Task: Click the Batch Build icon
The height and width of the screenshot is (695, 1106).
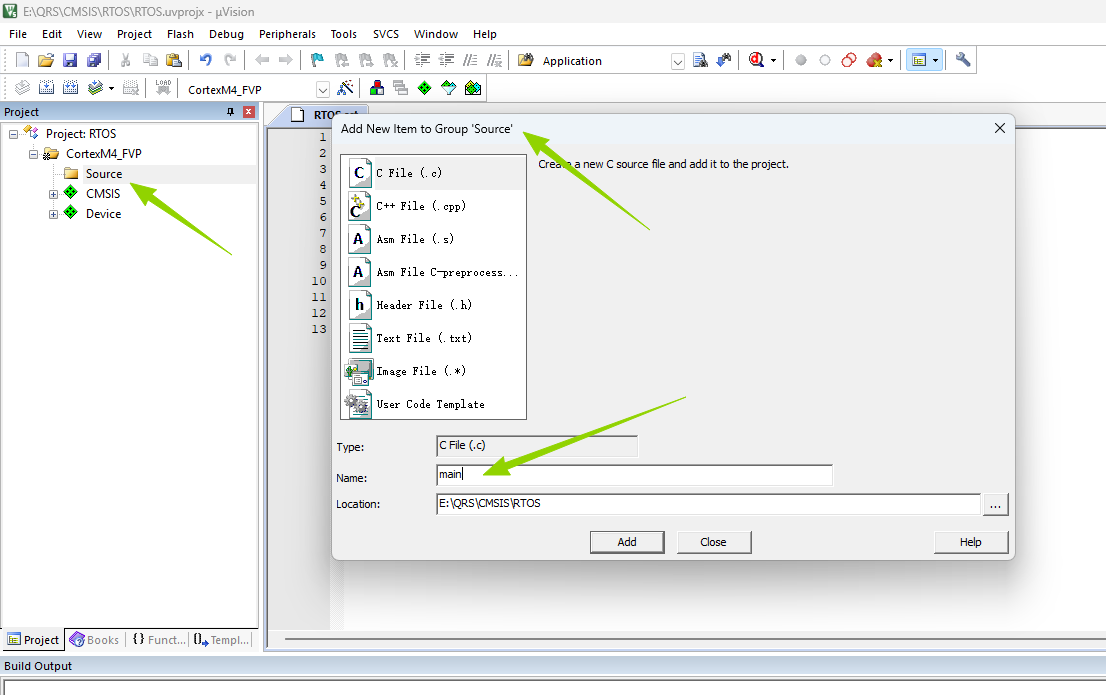Action: (x=95, y=88)
